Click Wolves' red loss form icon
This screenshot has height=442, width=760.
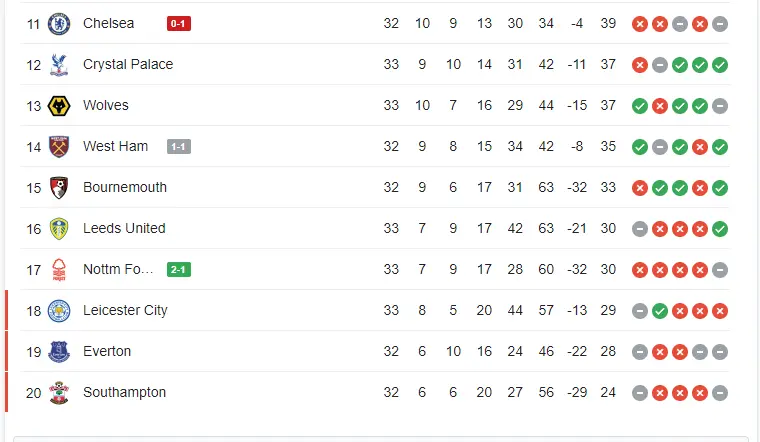(x=660, y=105)
